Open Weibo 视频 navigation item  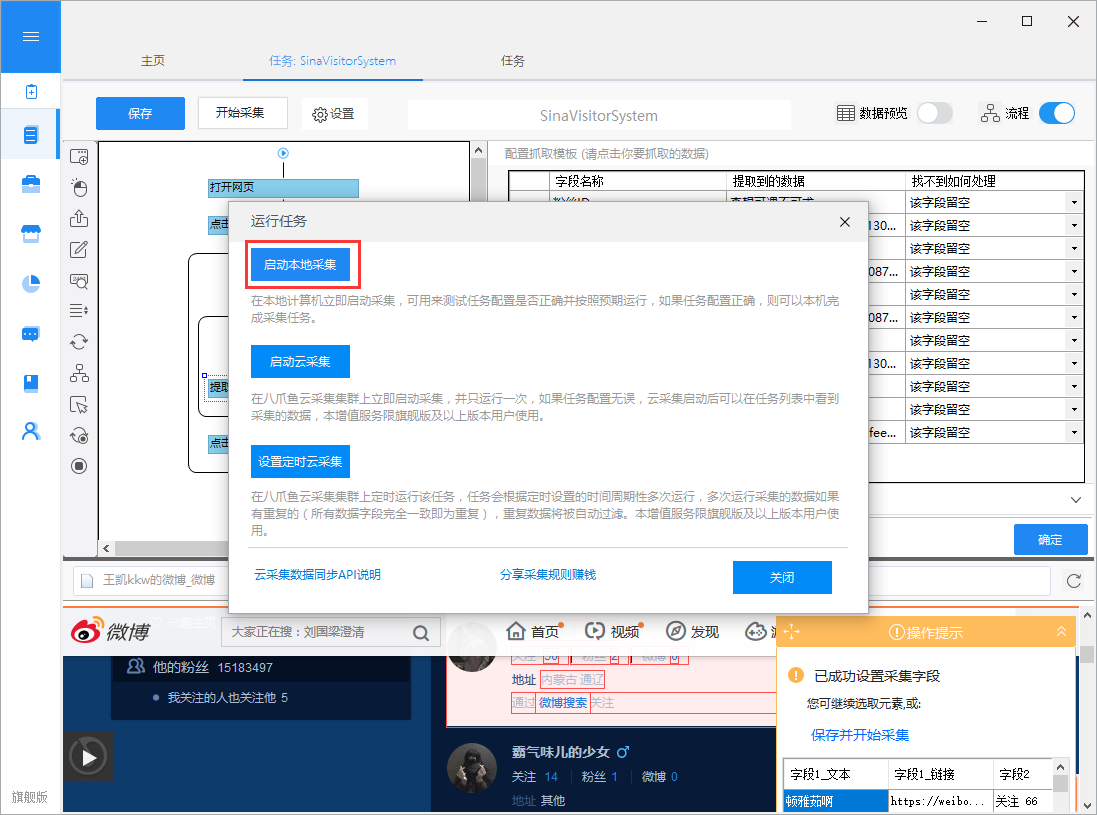[x=614, y=631]
